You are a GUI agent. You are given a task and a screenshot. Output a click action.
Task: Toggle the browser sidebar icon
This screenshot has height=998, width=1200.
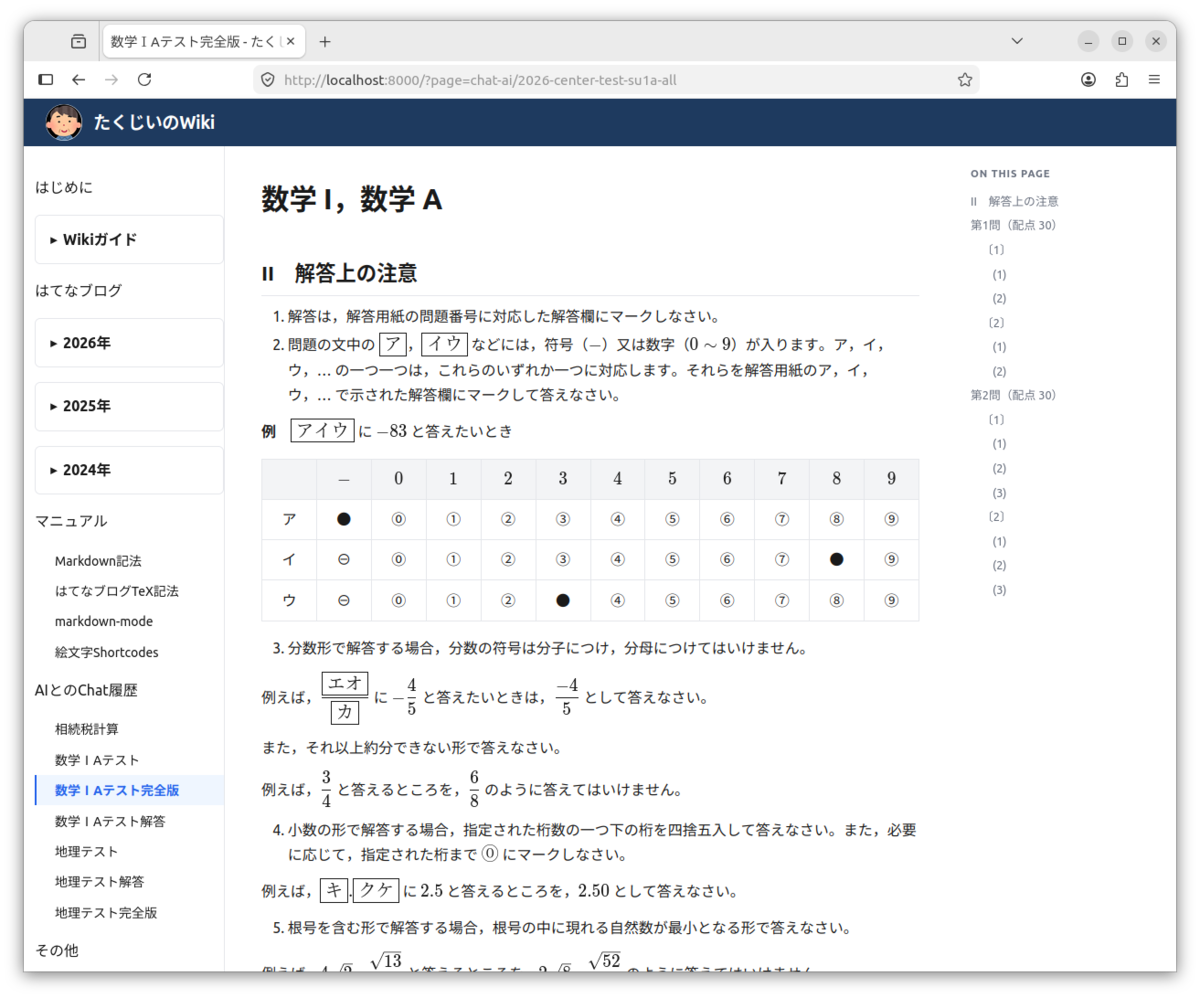coord(46,79)
